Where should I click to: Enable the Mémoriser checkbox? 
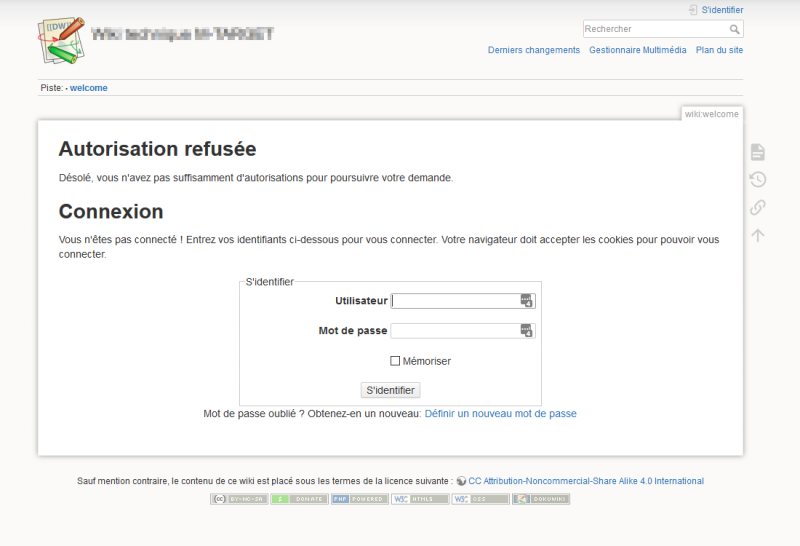click(x=395, y=361)
